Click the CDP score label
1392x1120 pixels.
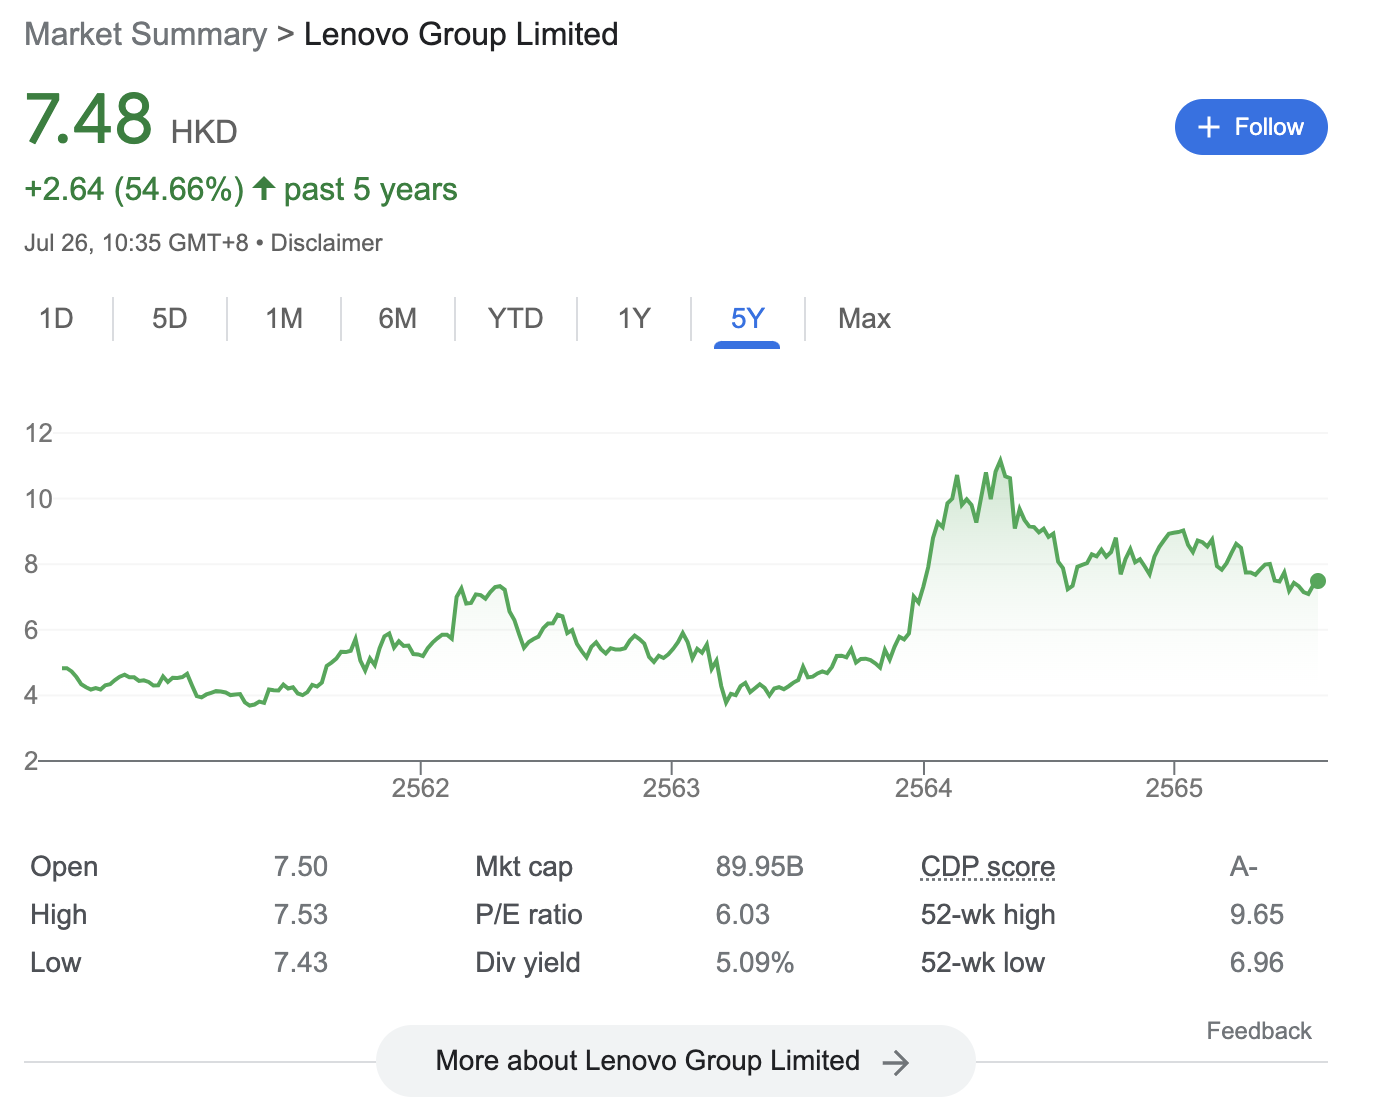pyautogui.click(x=988, y=867)
